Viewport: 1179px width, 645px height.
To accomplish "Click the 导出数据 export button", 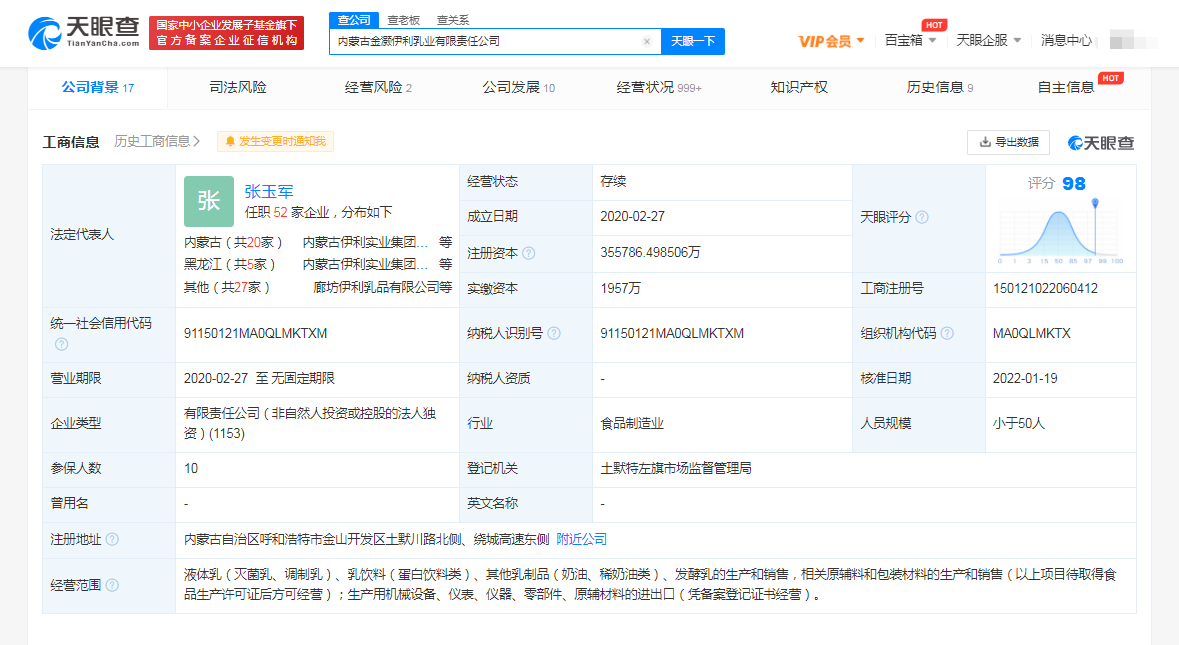I will [1008, 142].
